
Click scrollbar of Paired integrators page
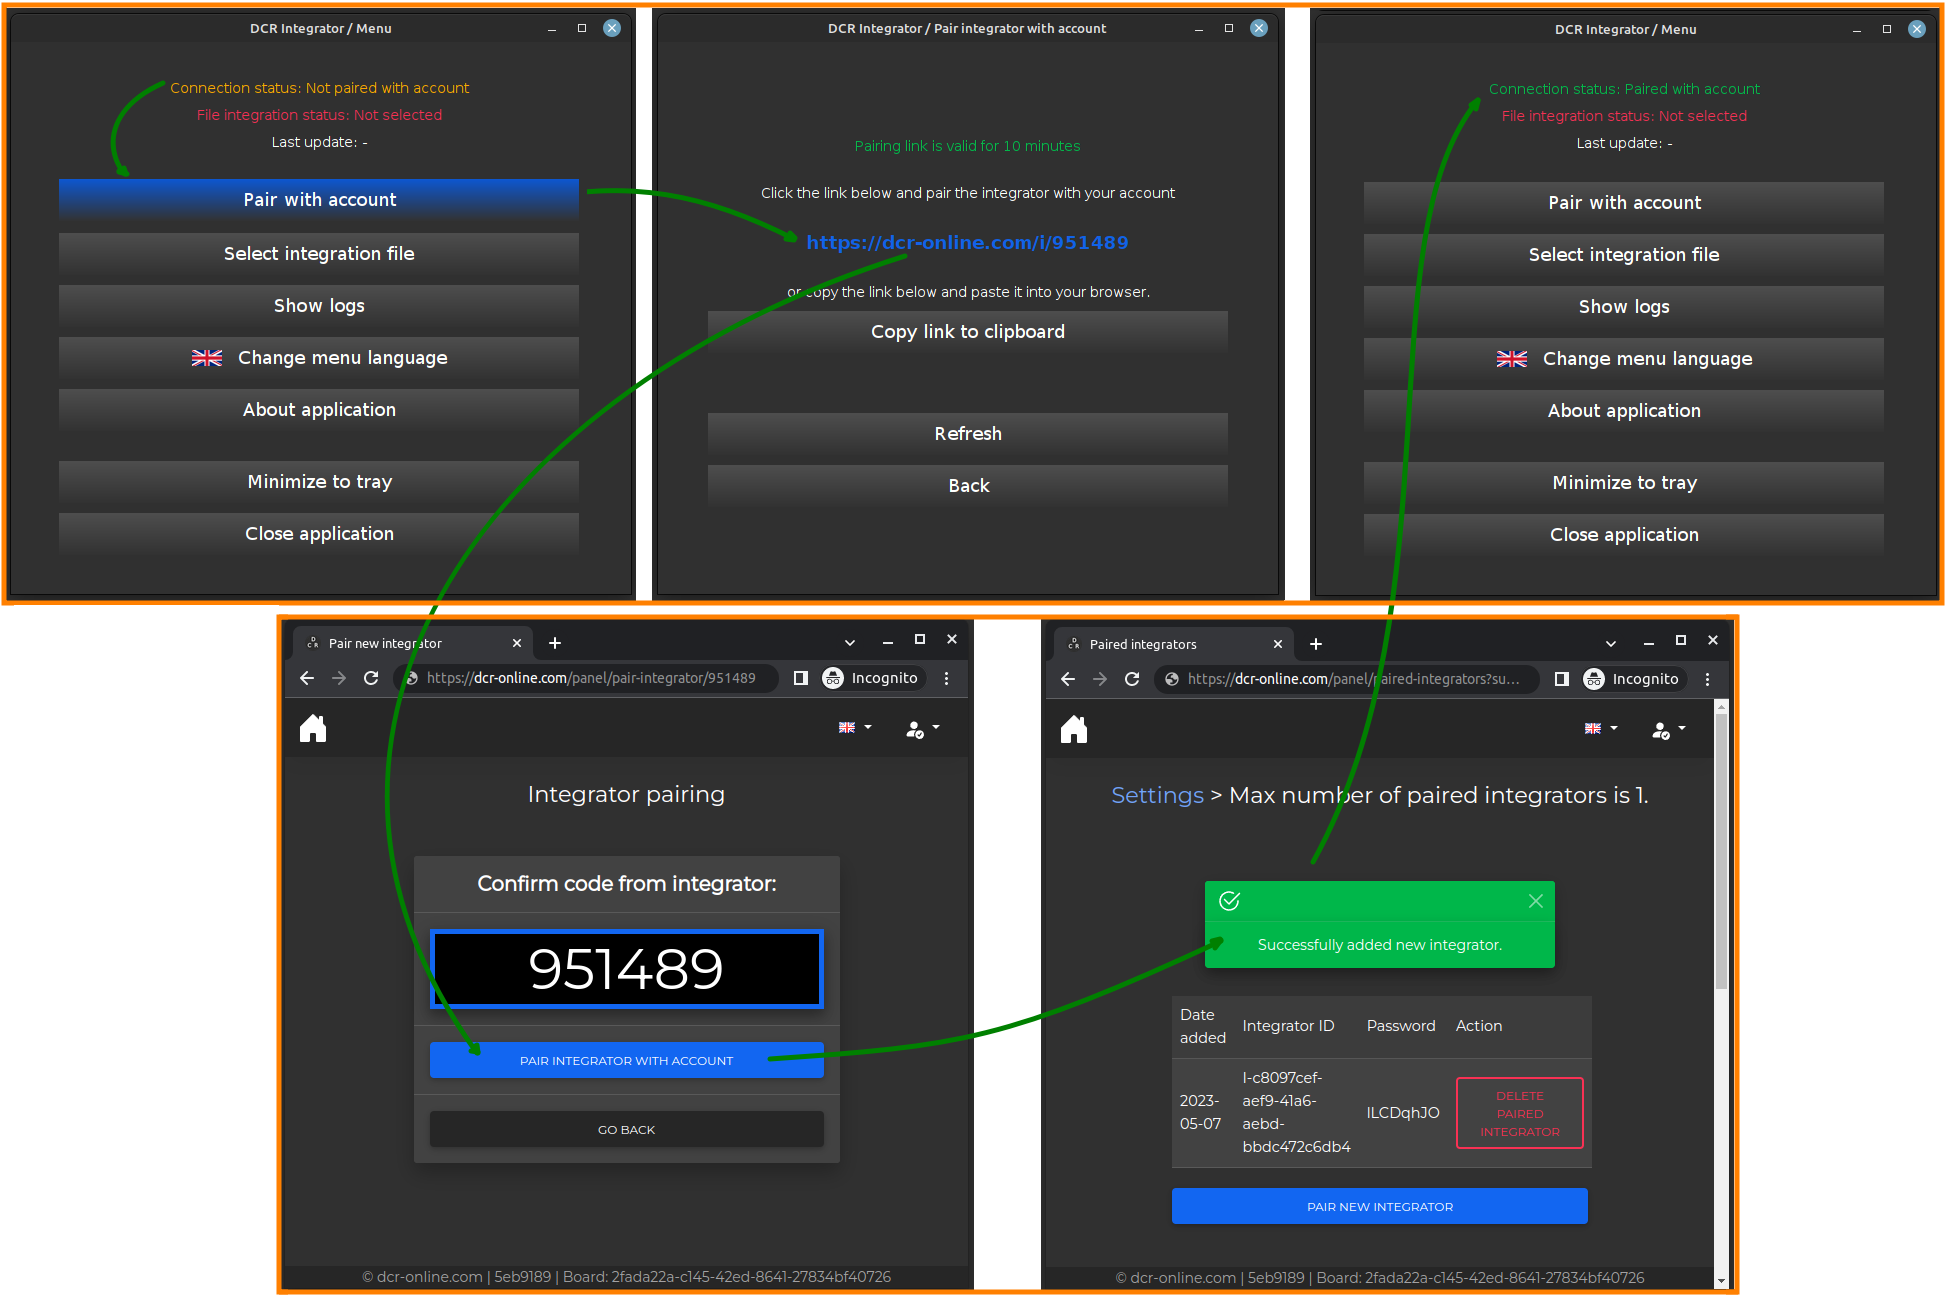coord(1721,850)
